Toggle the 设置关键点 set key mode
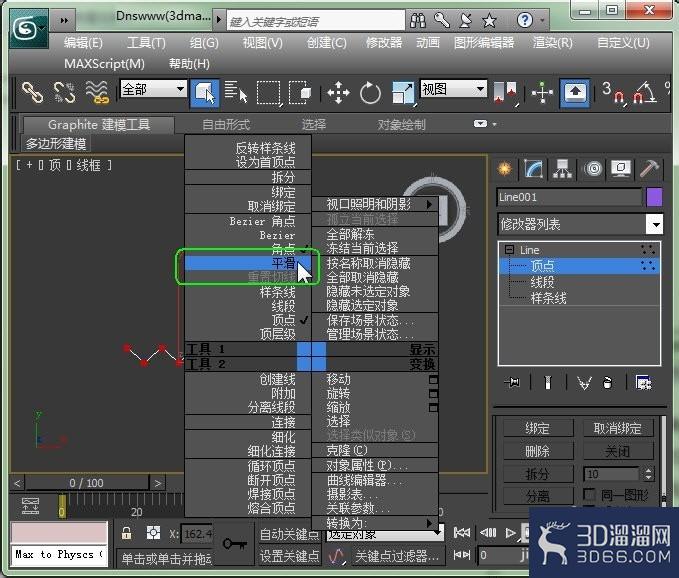The image size is (679, 578). coord(289,555)
